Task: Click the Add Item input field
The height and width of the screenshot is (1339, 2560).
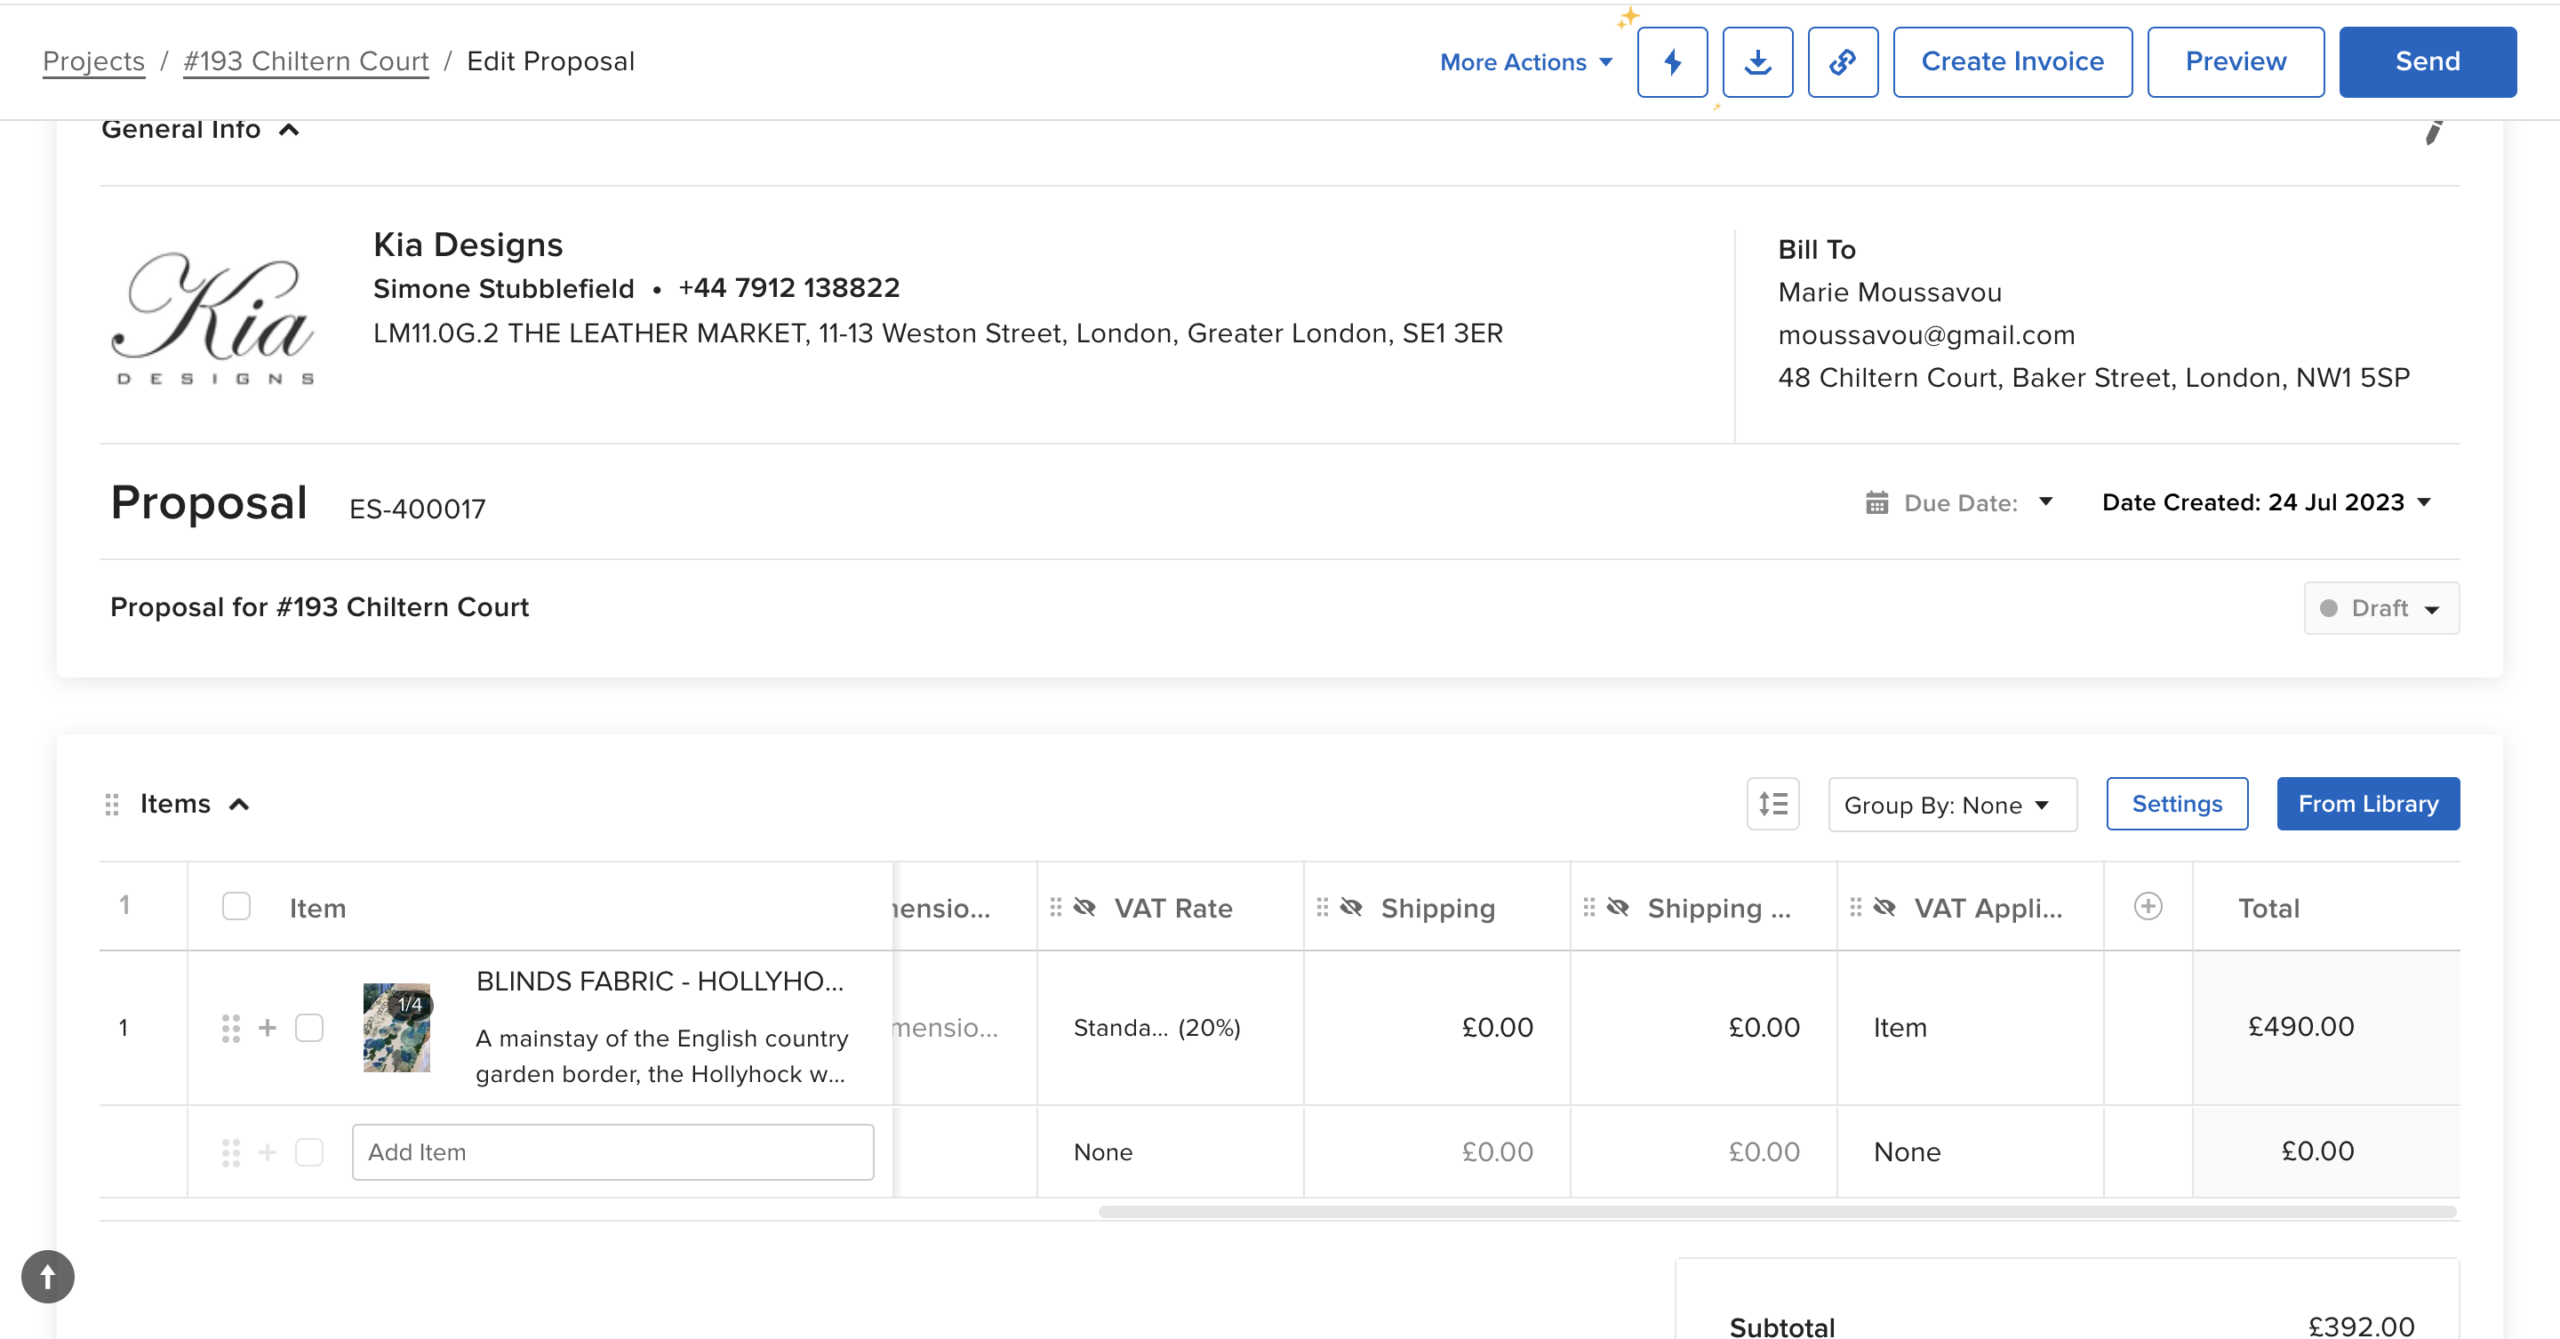Action: tap(612, 1152)
